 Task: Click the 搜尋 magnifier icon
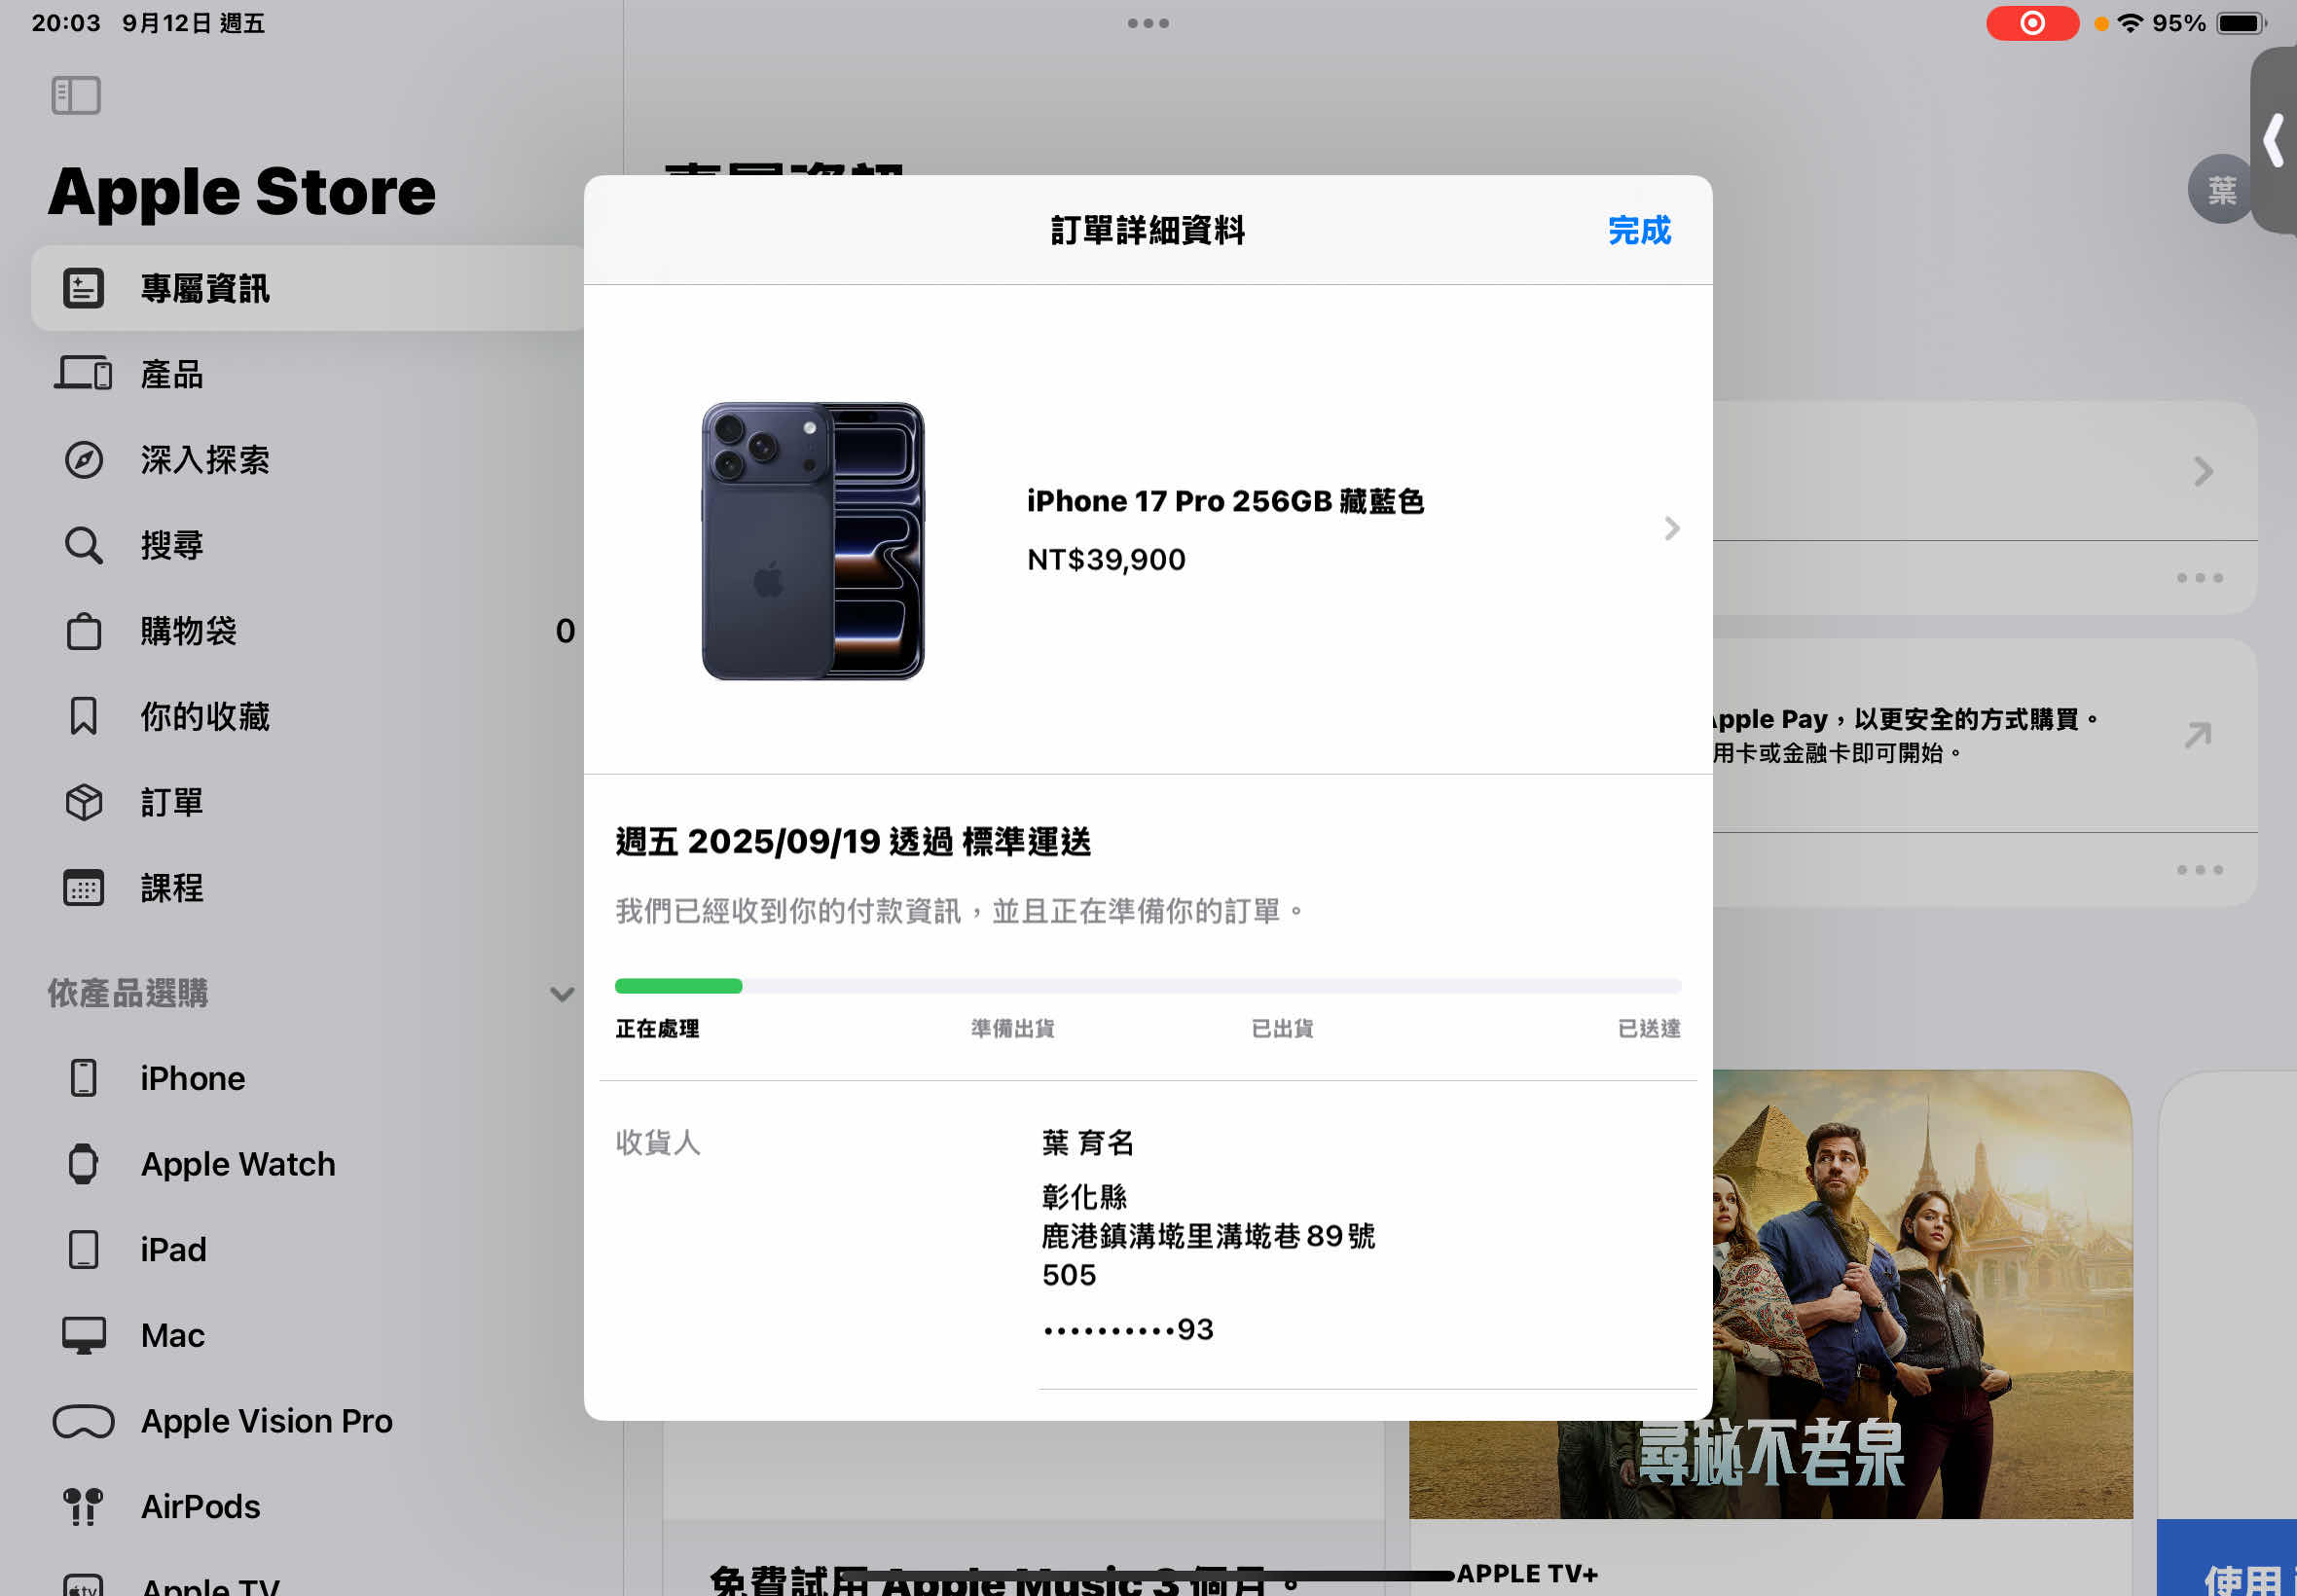[83, 546]
